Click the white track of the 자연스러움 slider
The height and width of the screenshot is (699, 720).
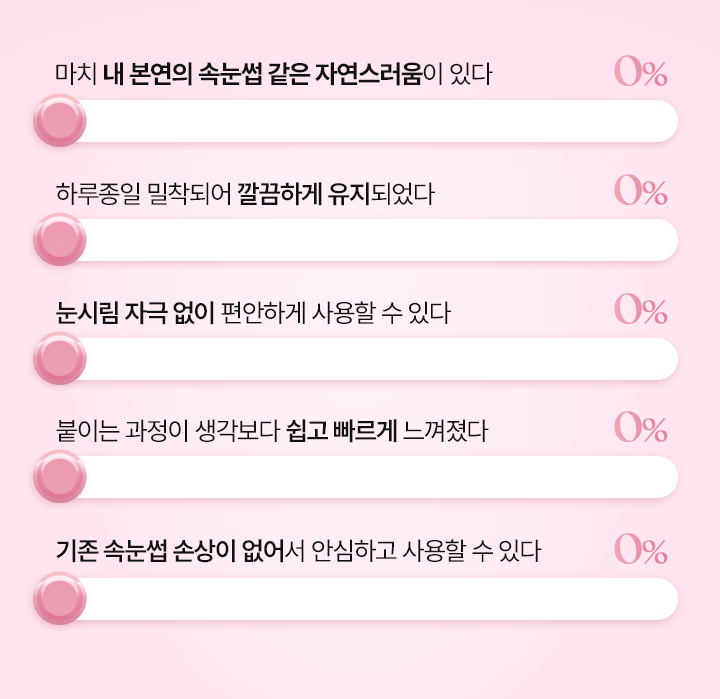(x=380, y=121)
